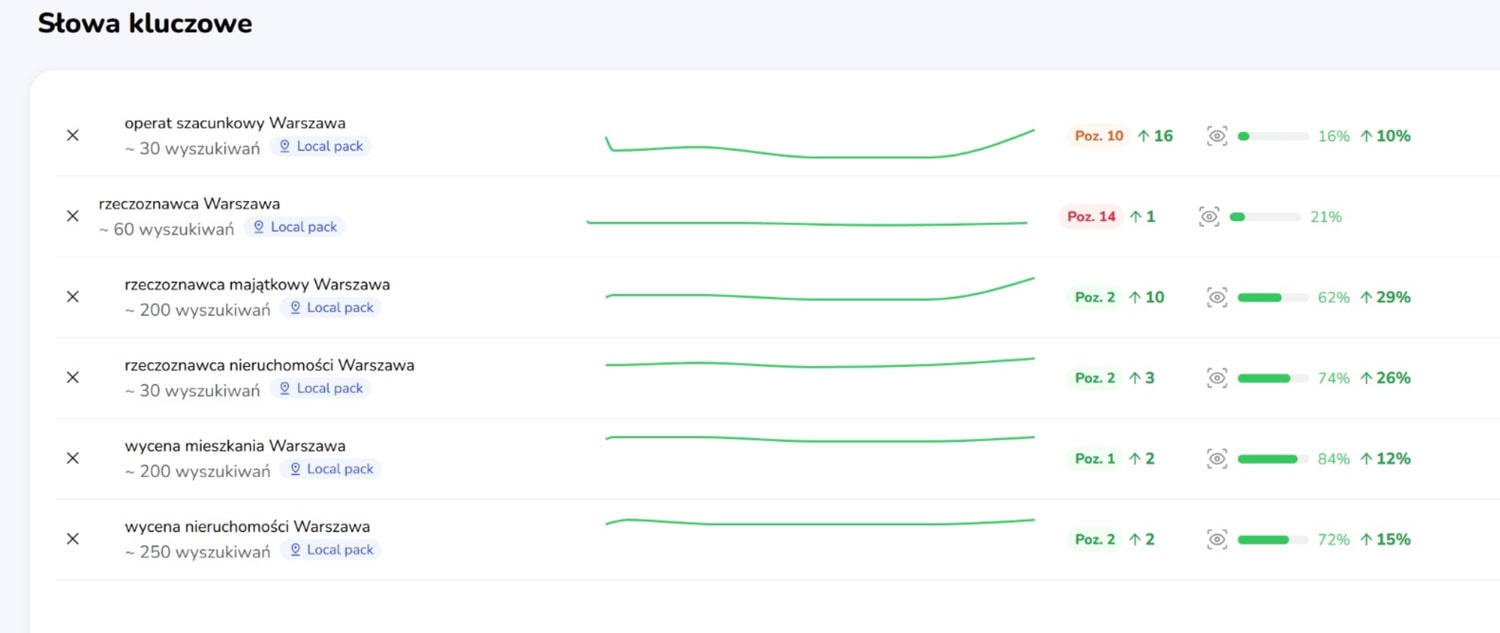1500x633 pixels.
Task: Click X next to 'wycena mieszkania Warszawa'
Action: (72, 458)
